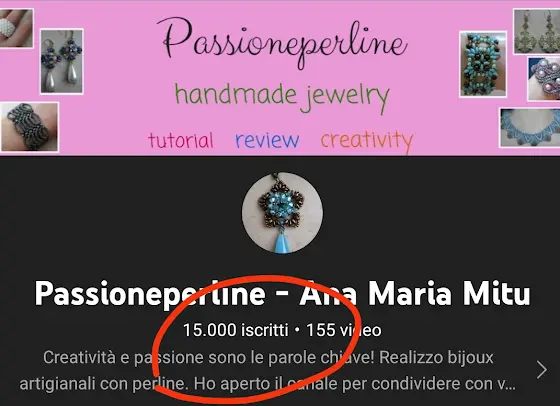Open the channel description beginning with Creatività e passione
This screenshot has height=406, width=560.
(268, 371)
